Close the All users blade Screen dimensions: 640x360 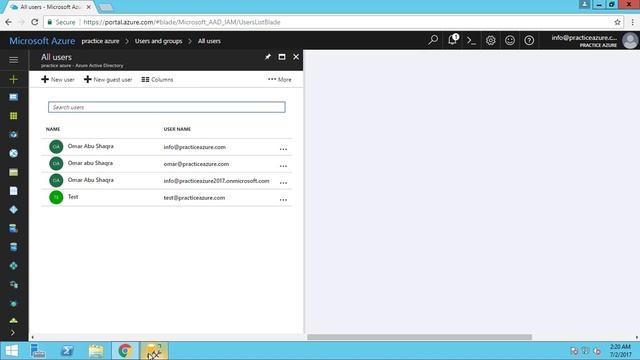coord(296,57)
